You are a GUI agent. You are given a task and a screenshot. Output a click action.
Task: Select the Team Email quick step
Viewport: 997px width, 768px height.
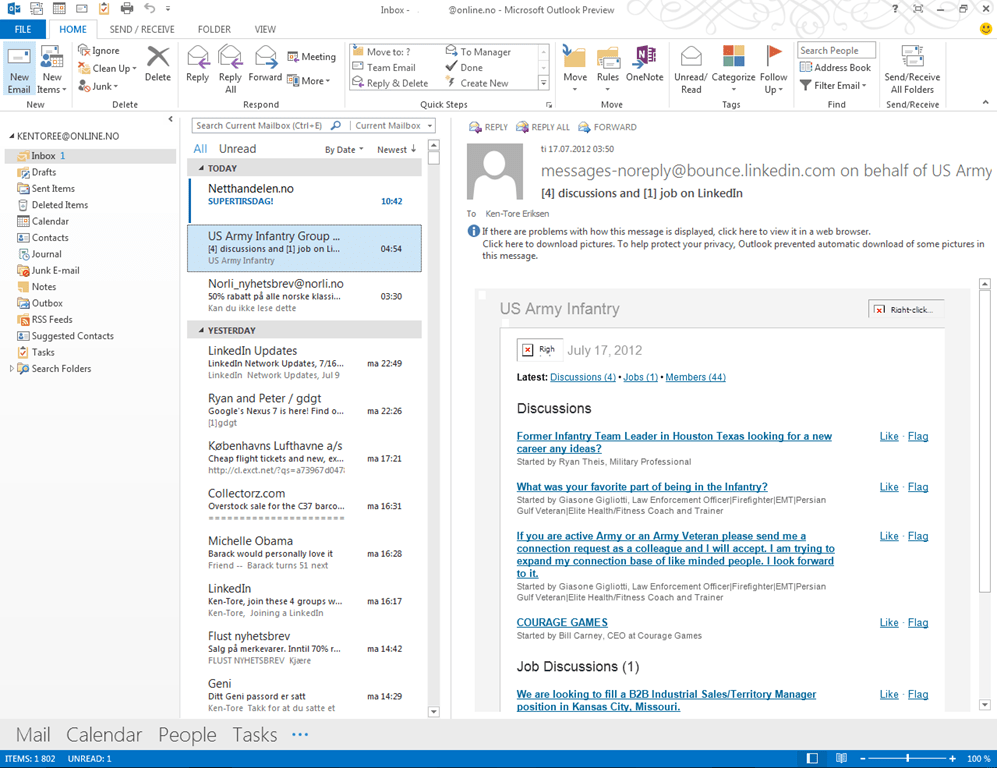pos(384,67)
